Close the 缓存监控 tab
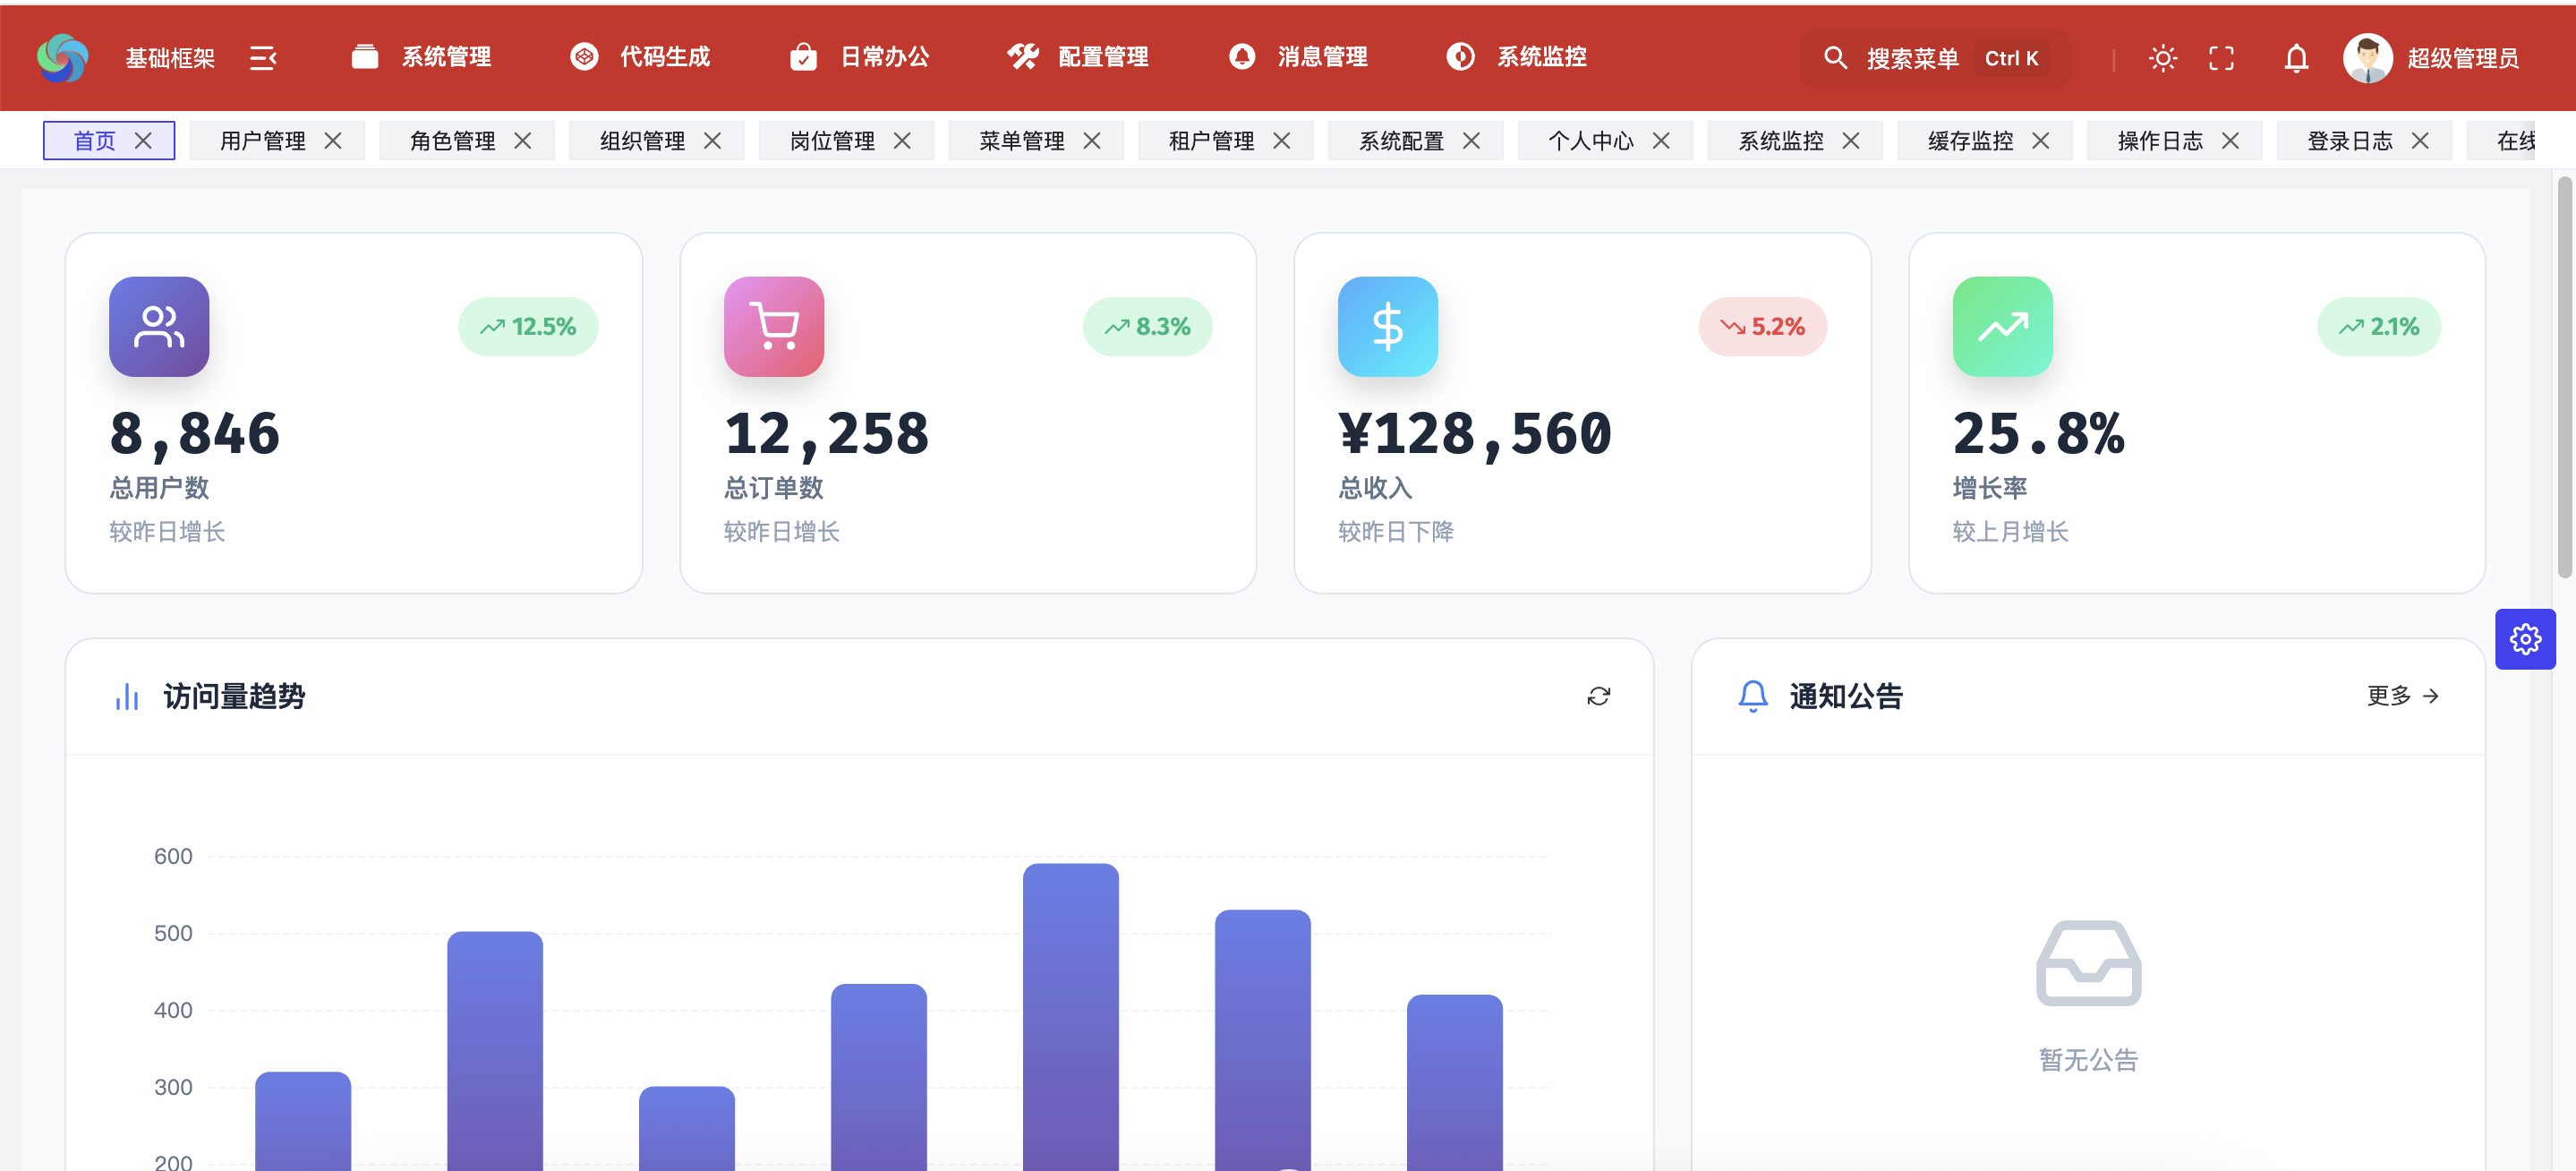Screen dimensions: 2576x1171 pos(2041,141)
